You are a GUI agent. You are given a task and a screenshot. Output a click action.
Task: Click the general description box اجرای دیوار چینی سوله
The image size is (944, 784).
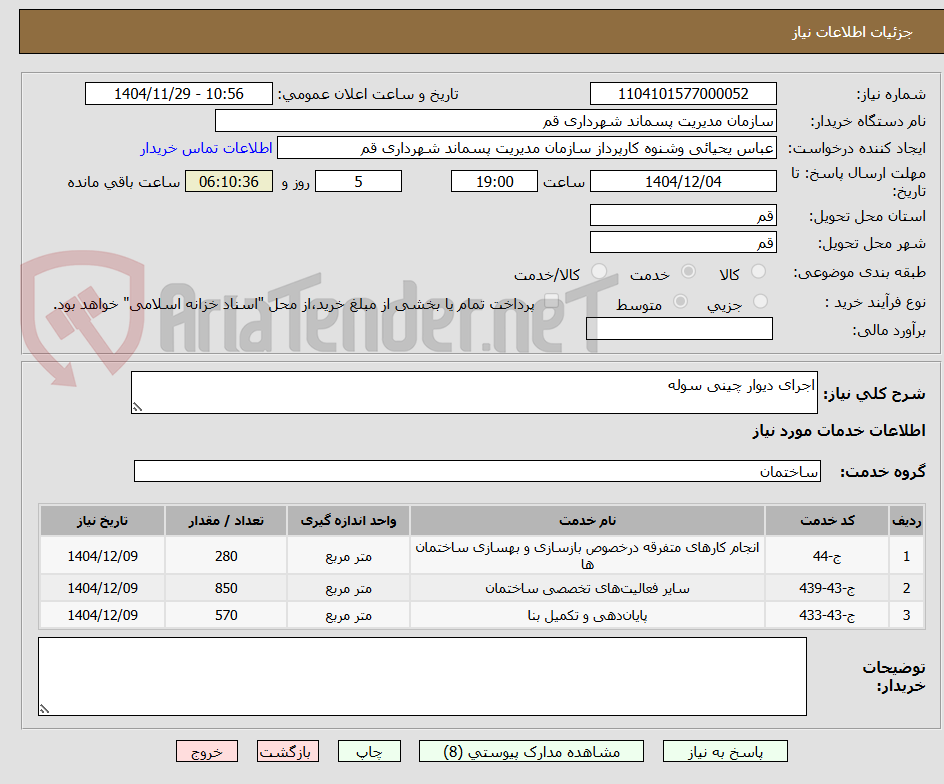pos(474,393)
